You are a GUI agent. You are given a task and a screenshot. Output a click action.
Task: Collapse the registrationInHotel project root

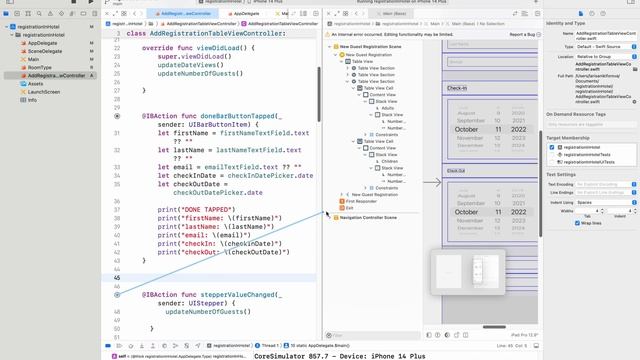tap(7, 27)
